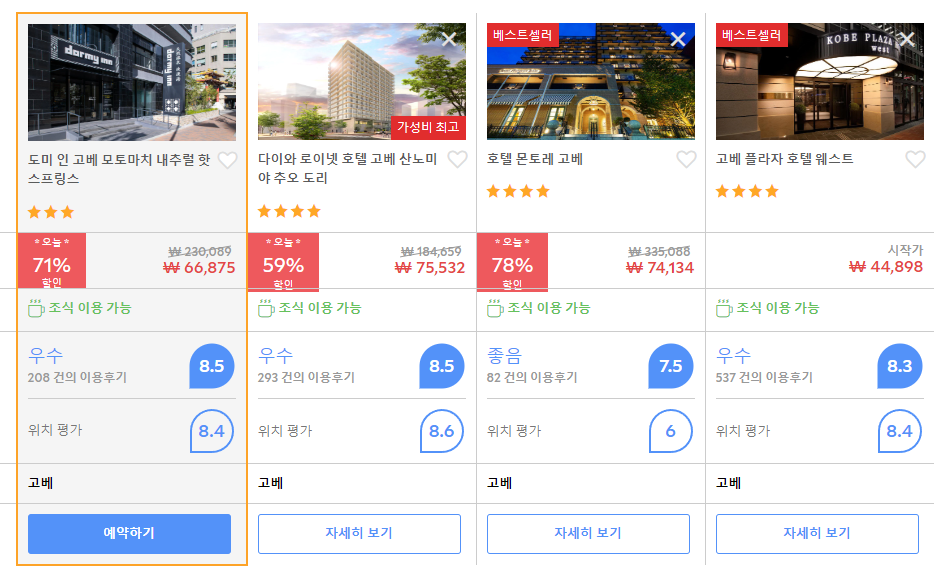This screenshot has width=940, height=576.
Task: Click the 예약하기 booking button
Action: tap(129, 533)
